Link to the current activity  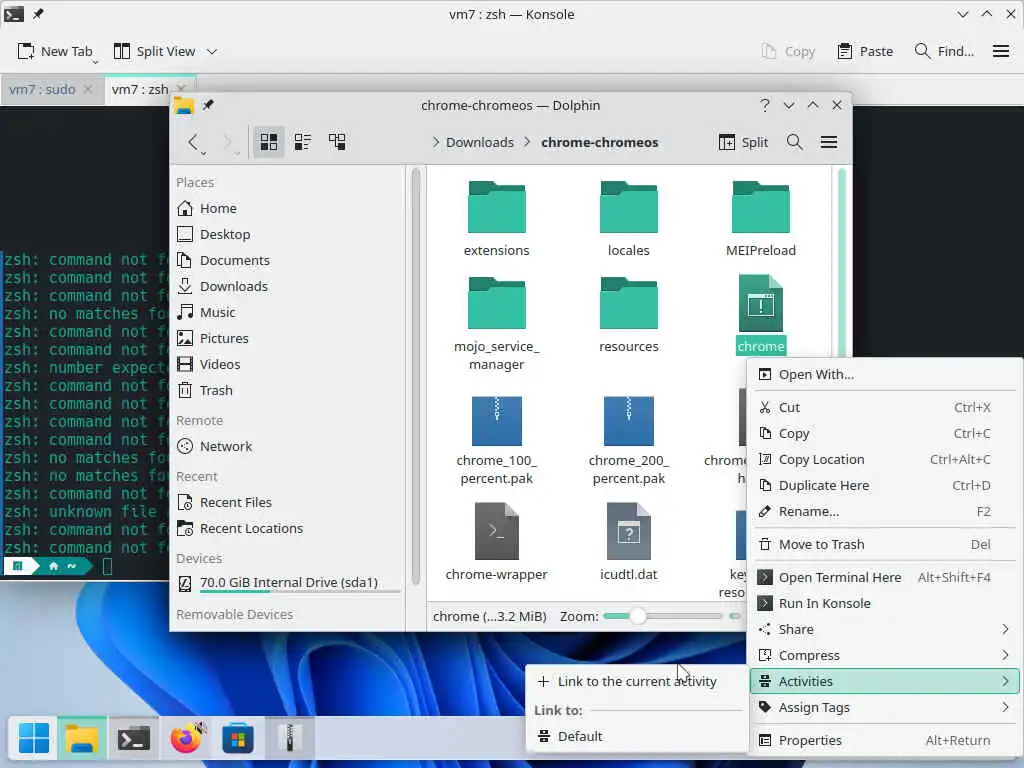637,681
